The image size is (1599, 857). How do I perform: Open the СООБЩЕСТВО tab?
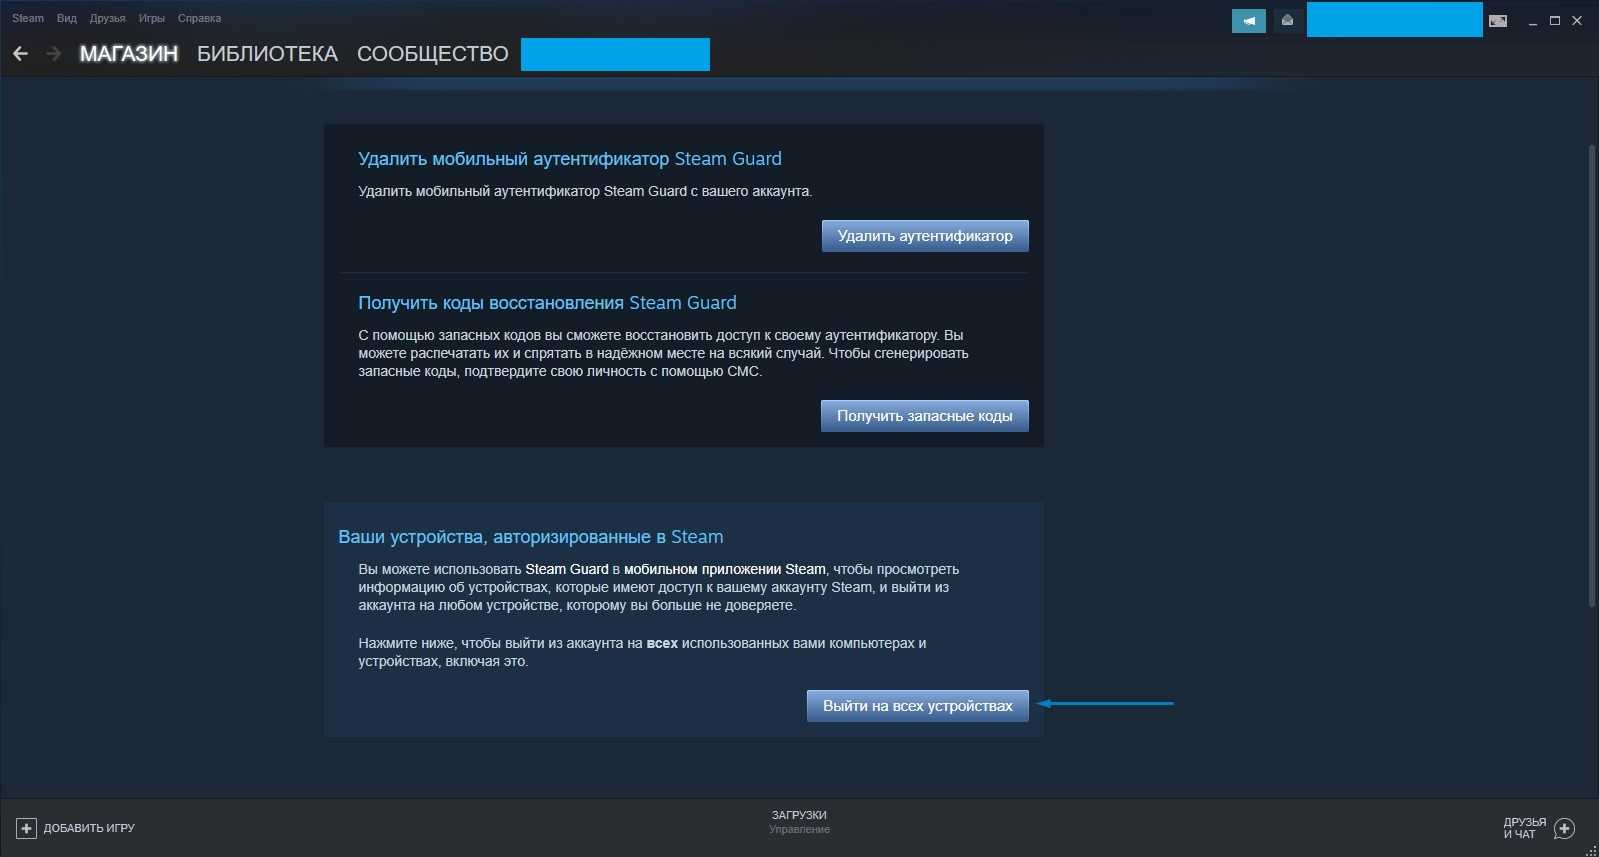coord(432,54)
